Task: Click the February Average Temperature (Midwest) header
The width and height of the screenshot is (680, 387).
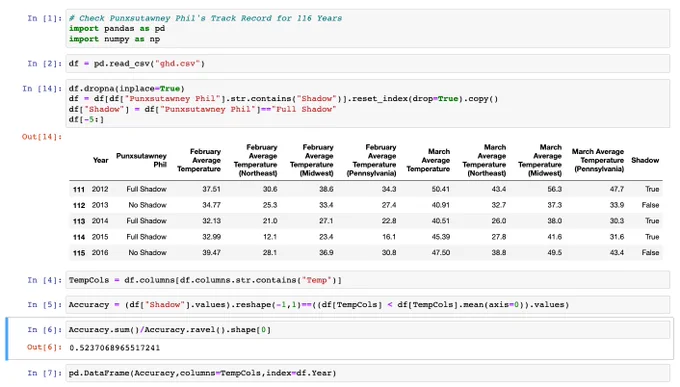Action: coord(312,160)
